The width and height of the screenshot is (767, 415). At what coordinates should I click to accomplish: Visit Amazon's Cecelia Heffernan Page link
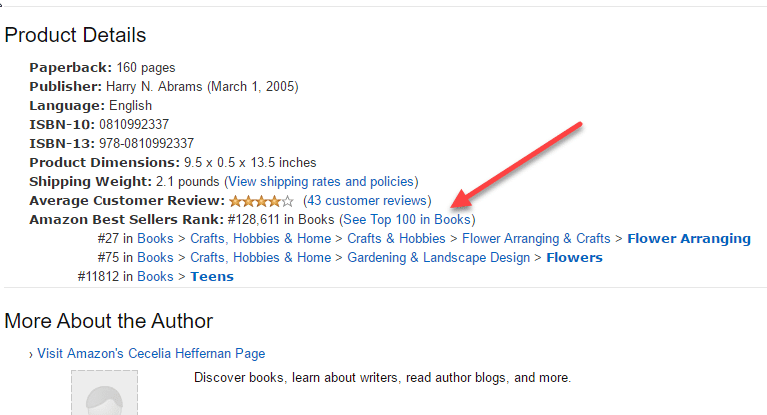[151, 353]
